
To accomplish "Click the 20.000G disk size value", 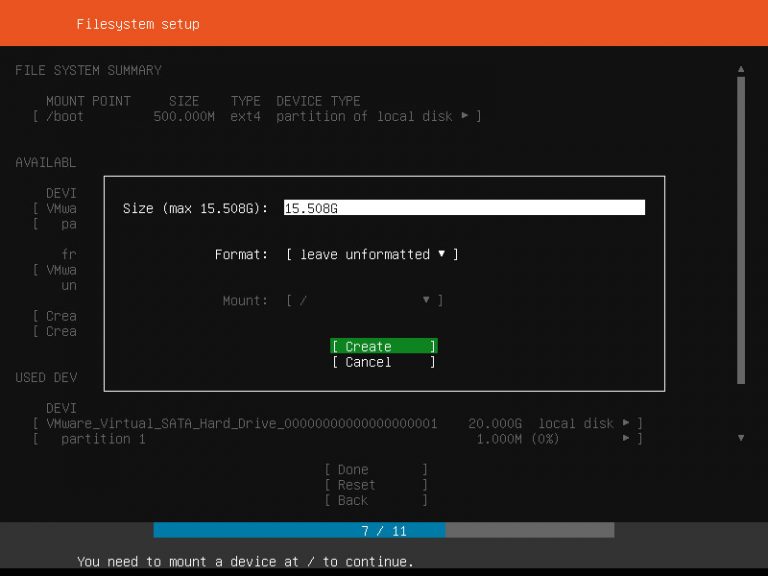I will 495,423.
